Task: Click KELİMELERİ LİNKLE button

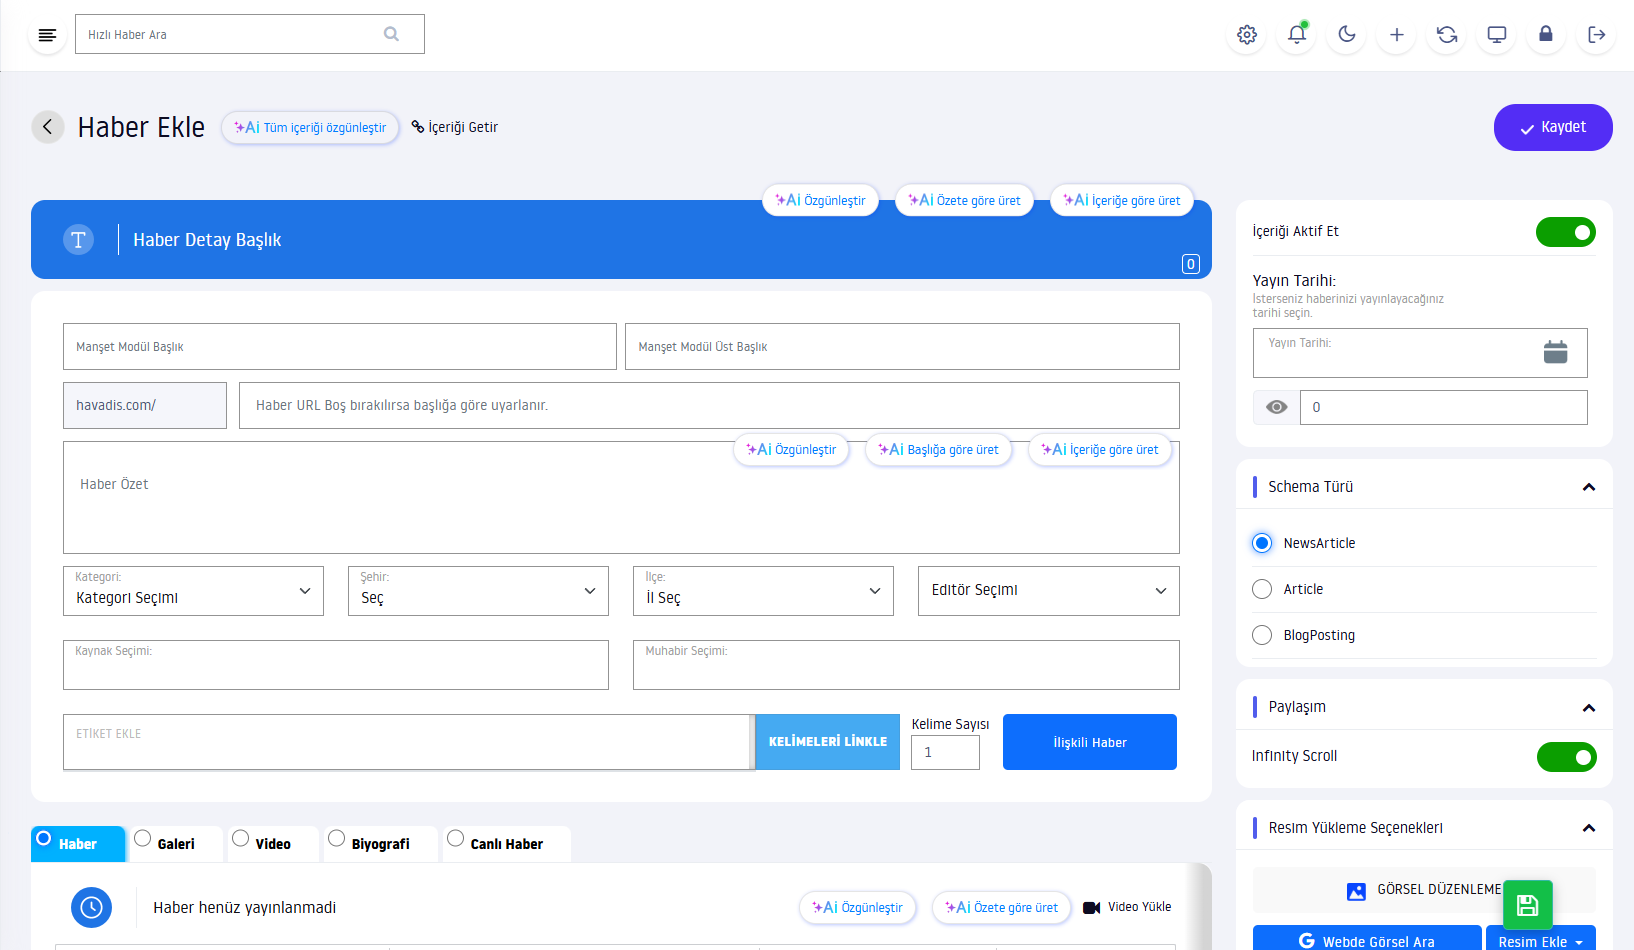Action: (827, 742)
